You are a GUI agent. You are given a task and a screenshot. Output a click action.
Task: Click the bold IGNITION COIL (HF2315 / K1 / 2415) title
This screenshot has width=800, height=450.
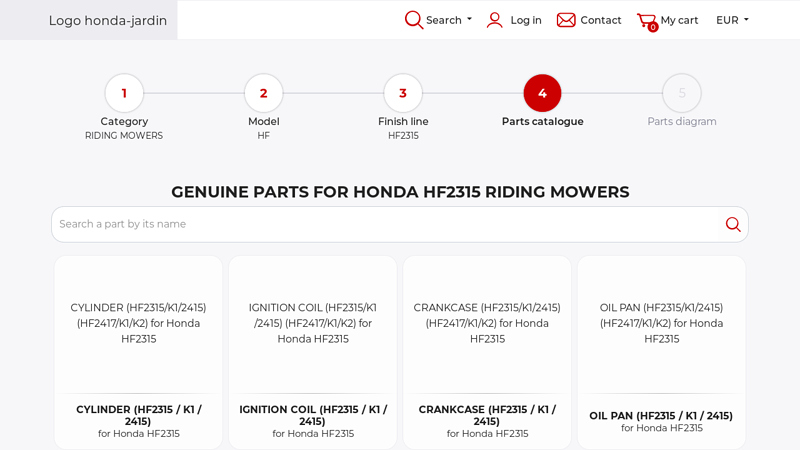tap(313, 415)
